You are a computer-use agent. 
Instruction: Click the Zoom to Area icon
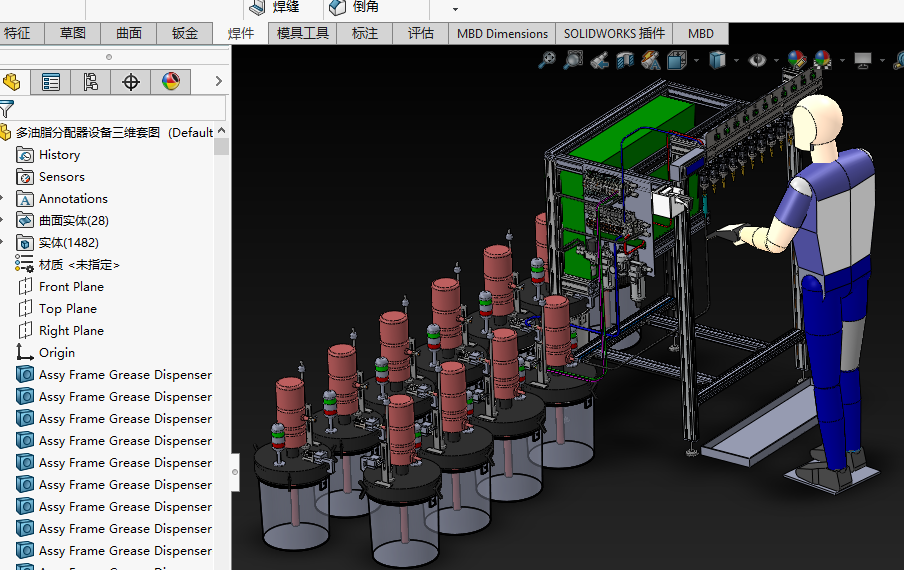(x=573, y=61)
